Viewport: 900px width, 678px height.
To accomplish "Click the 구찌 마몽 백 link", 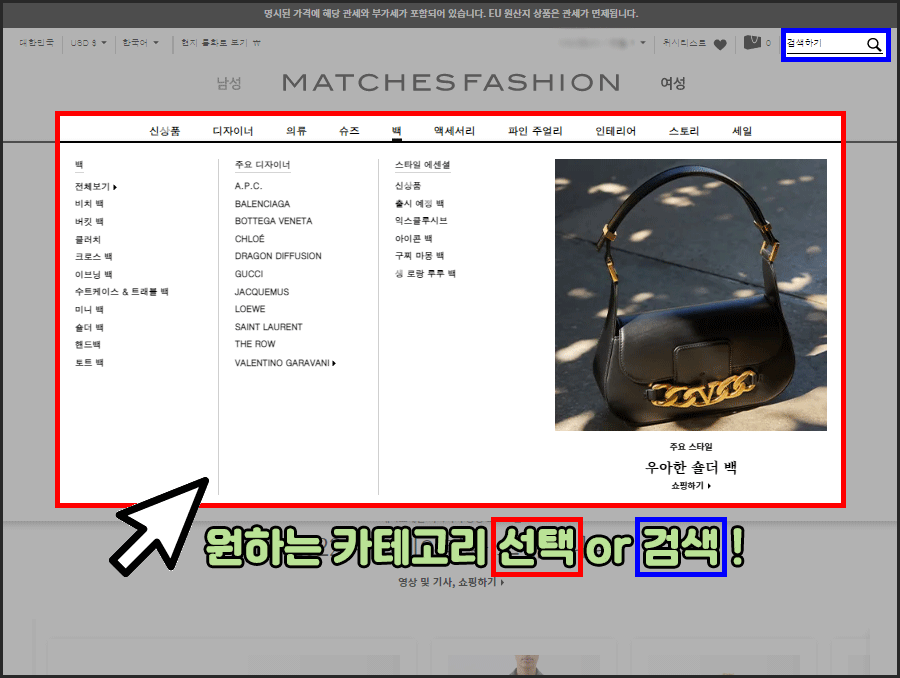I will 420,255.
